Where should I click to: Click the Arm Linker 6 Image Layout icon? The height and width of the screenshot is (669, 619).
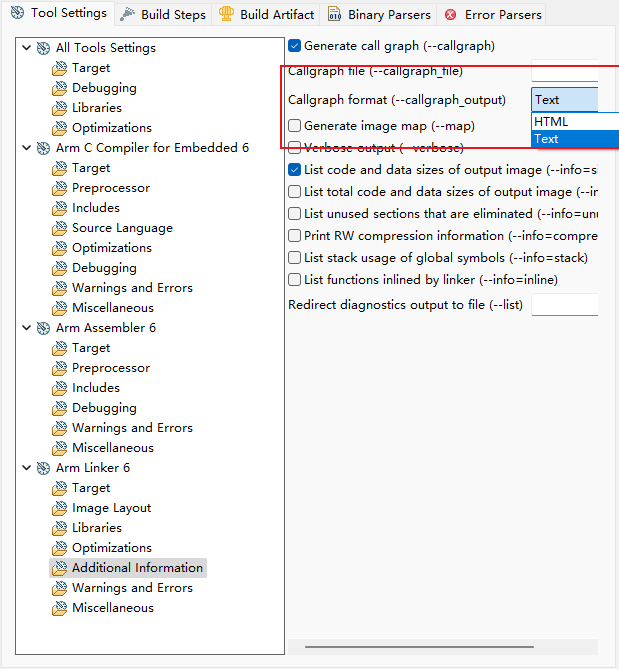[x=60, y=508]
